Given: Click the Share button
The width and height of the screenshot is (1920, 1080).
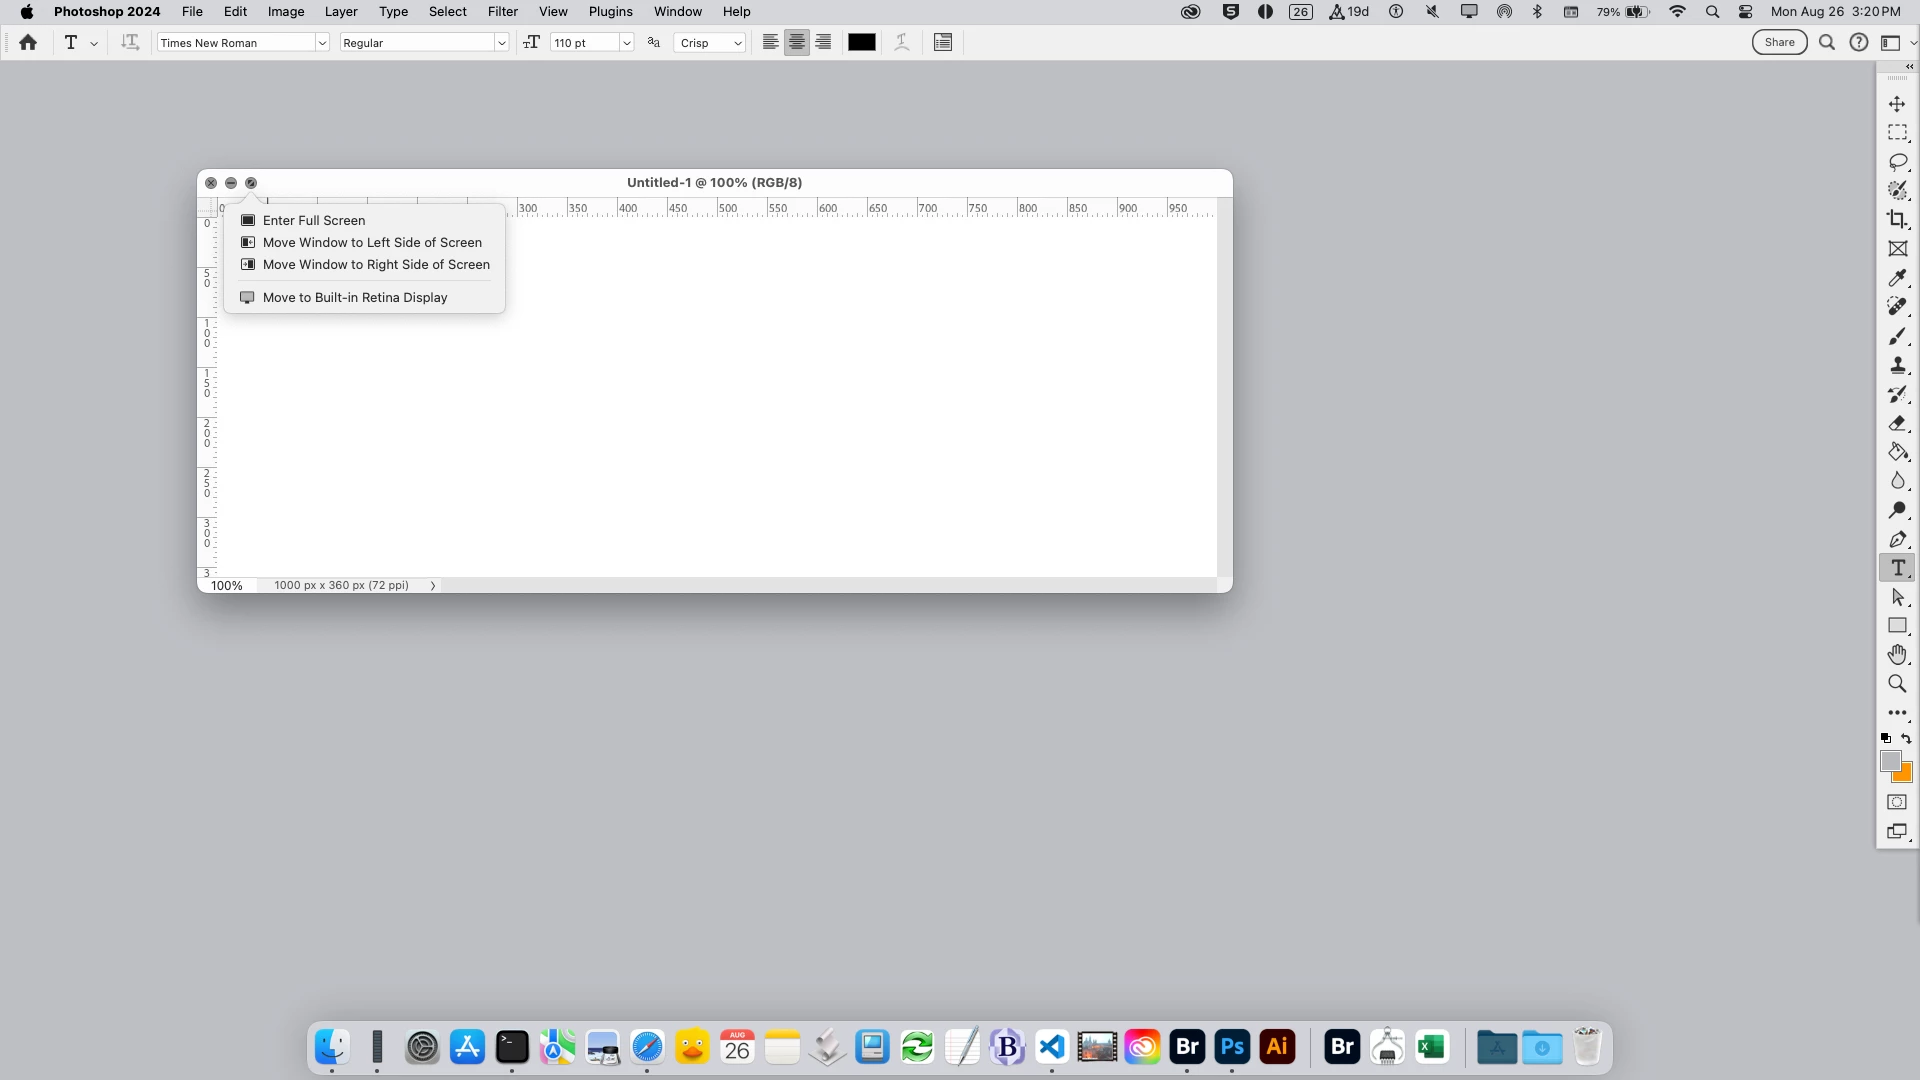Looking at the screenshot, I should [1779, 42].
